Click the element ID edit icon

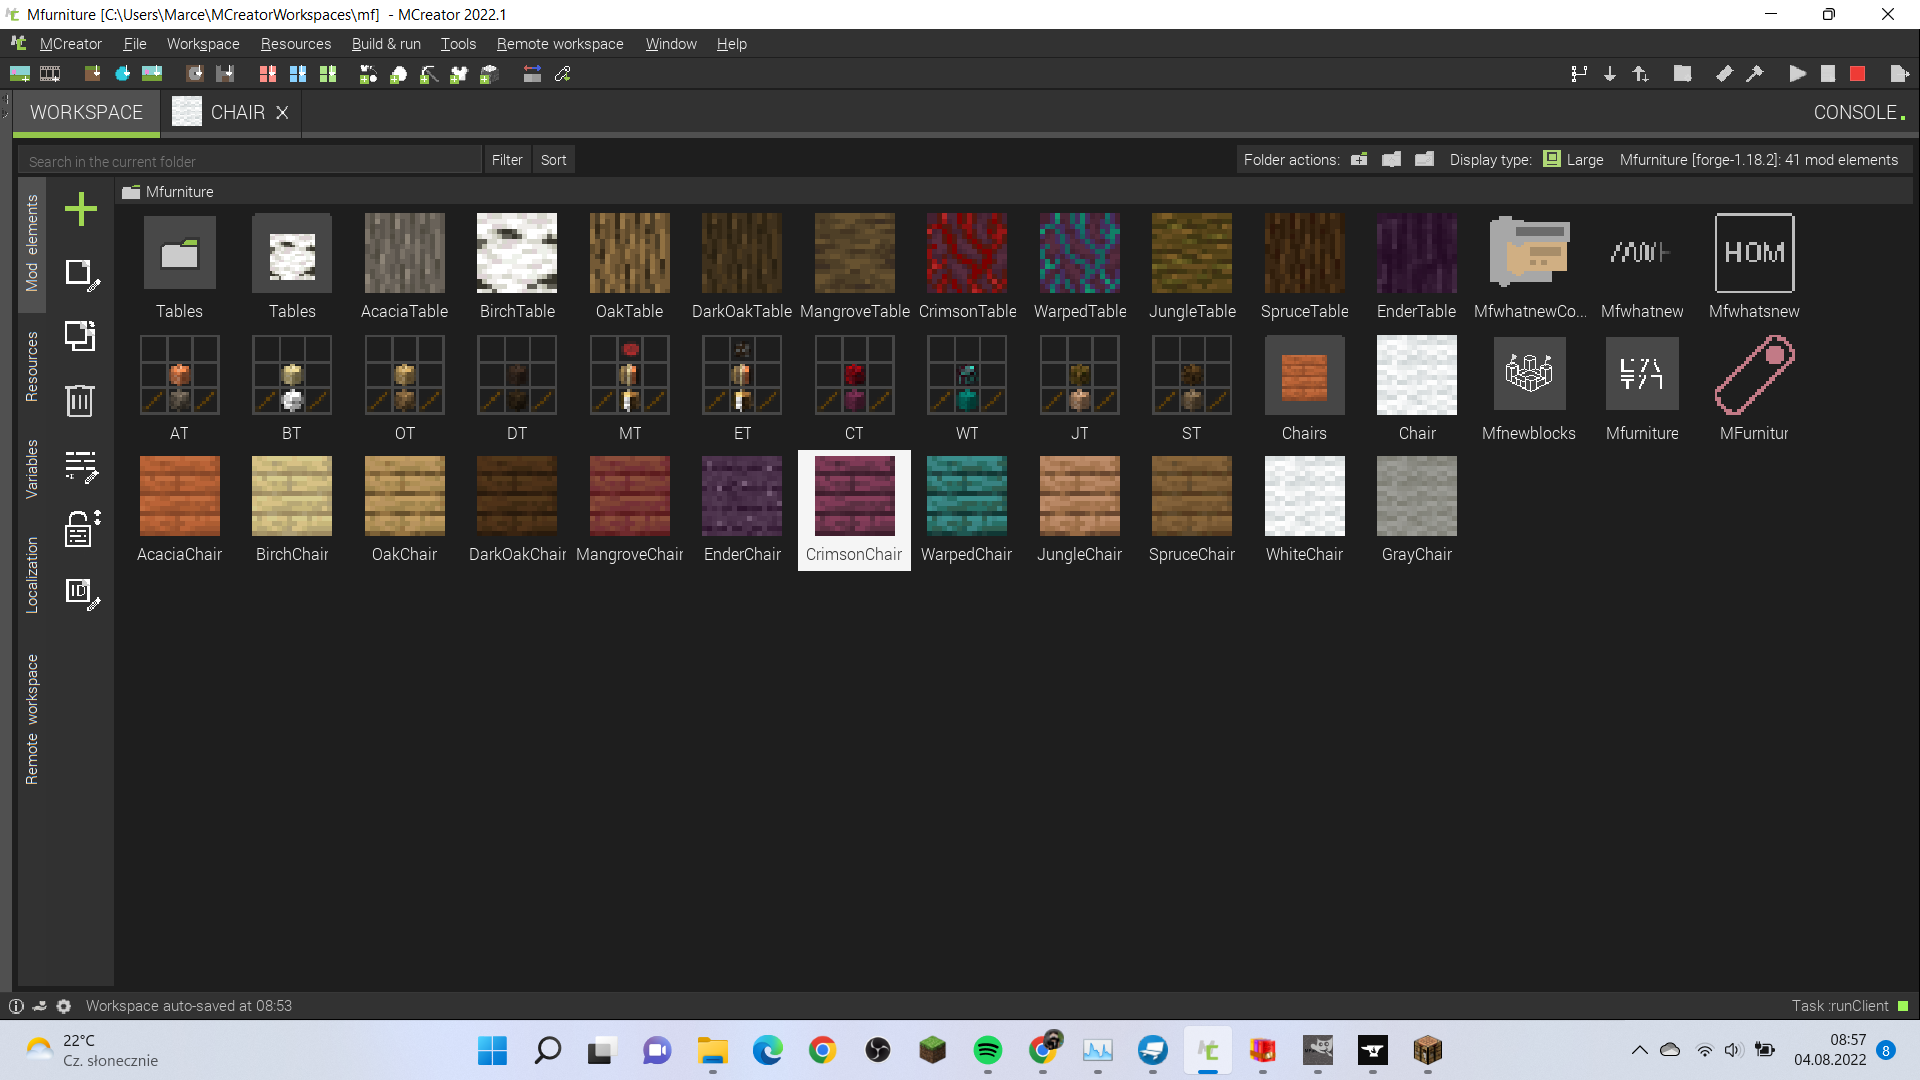82,594
